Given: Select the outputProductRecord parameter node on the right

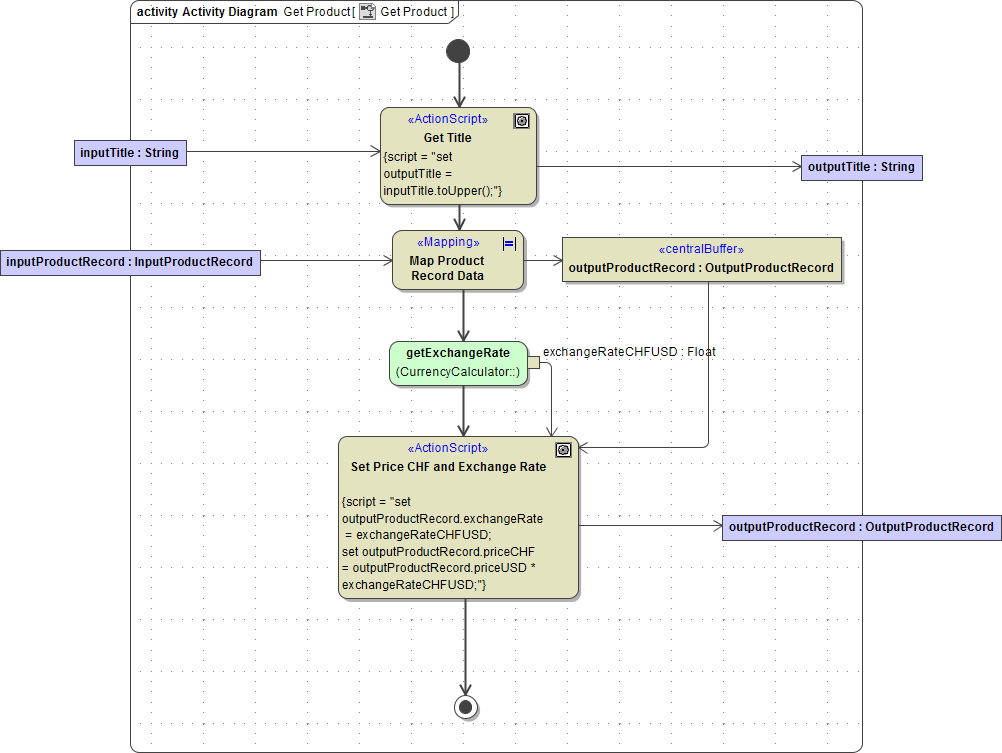Looking at the screenshot, I should tap(860, 527).
